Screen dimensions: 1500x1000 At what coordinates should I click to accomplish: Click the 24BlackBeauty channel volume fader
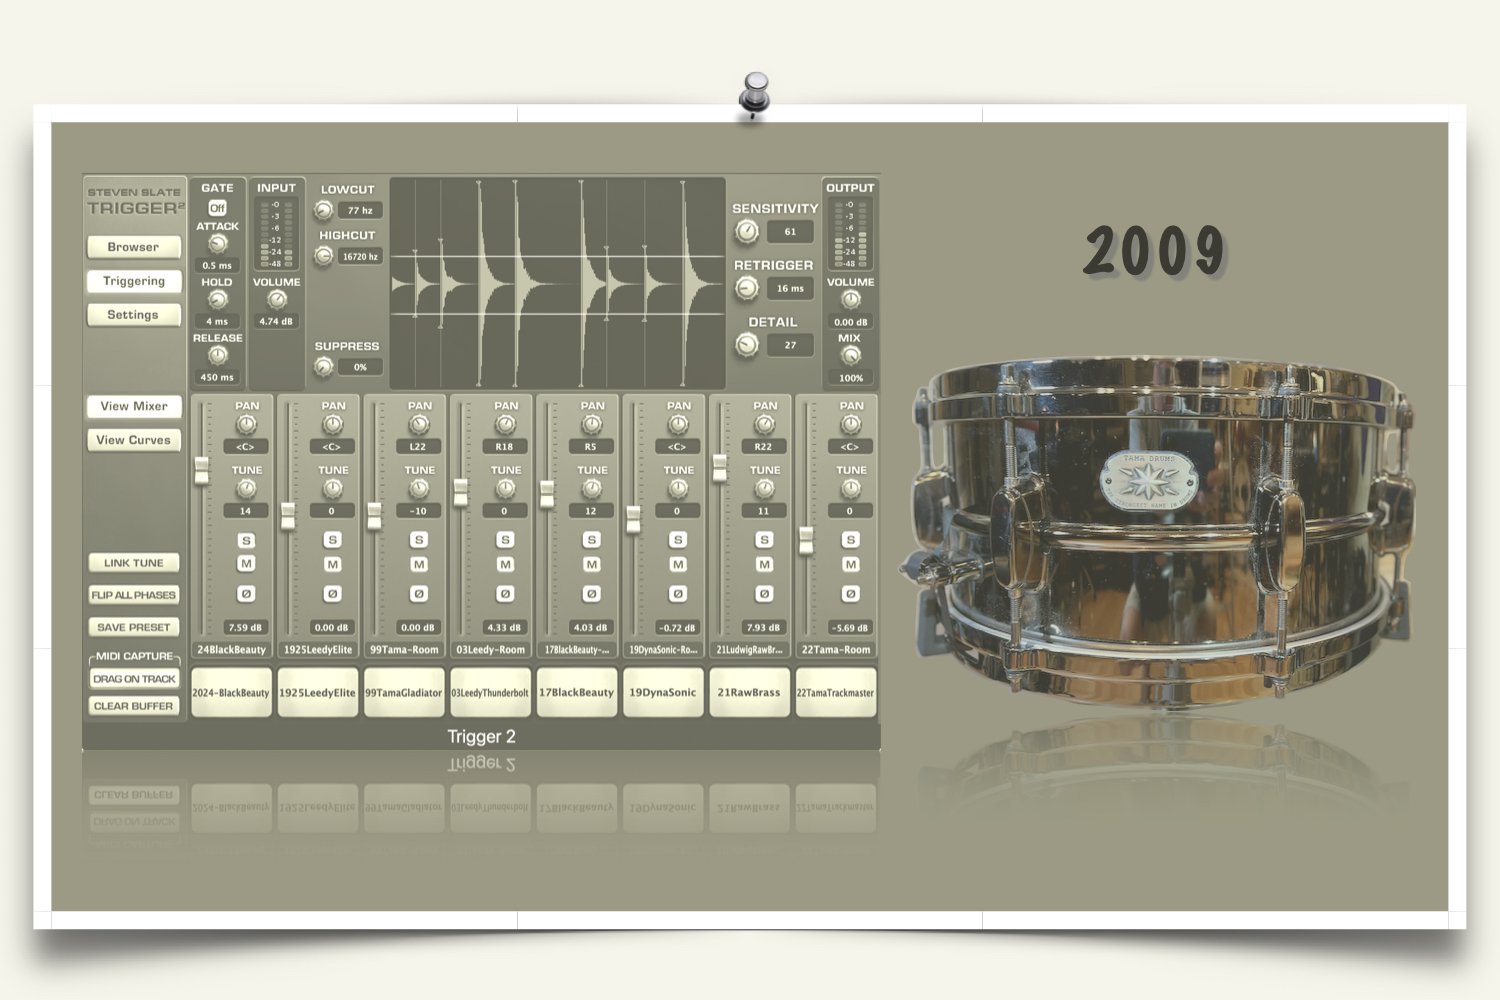(202, 470)
